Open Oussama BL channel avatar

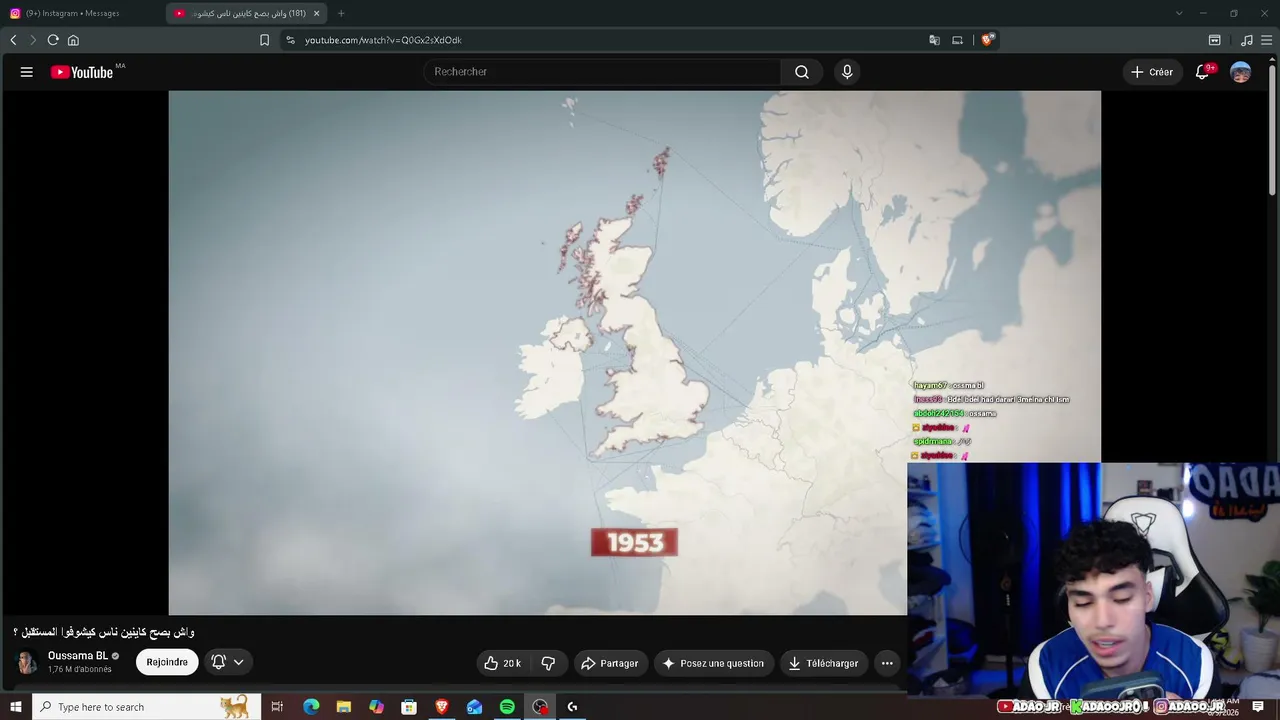pyautogui.click(x=27, y=662)
